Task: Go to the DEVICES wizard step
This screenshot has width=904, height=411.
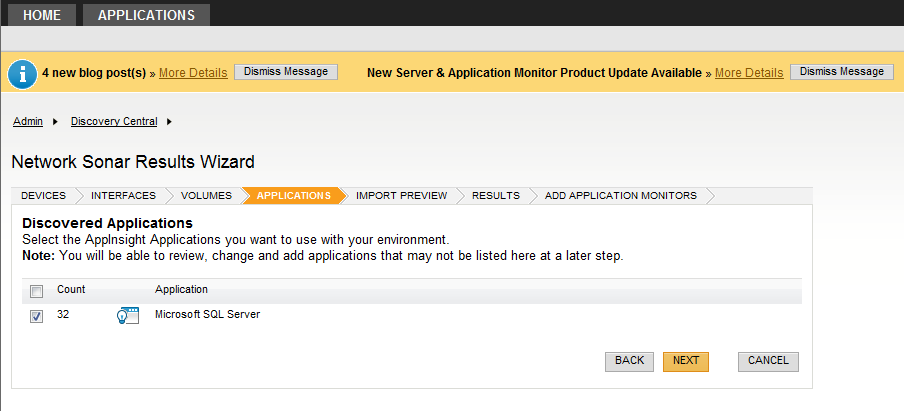Action: (x=43, y=195)
